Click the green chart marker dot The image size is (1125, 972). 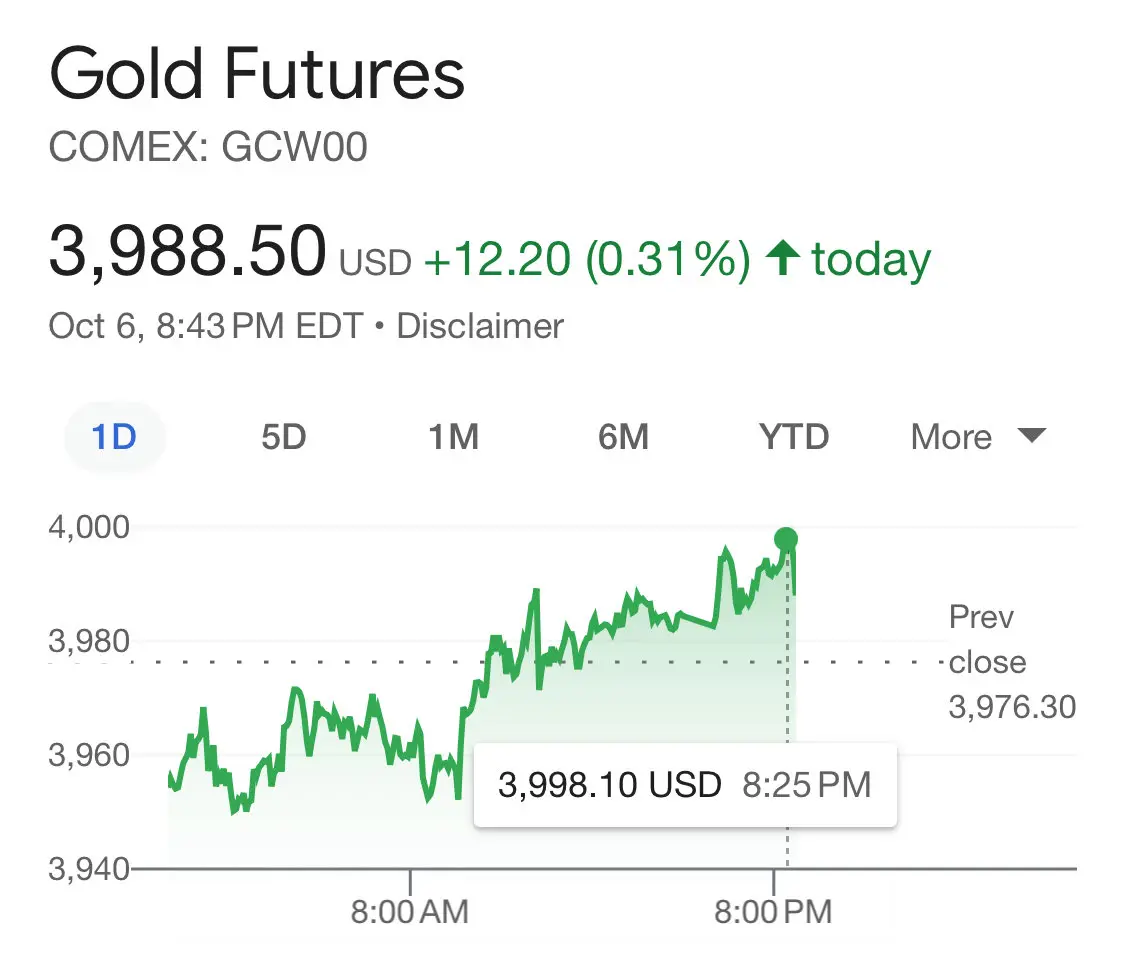pos(786,540)
